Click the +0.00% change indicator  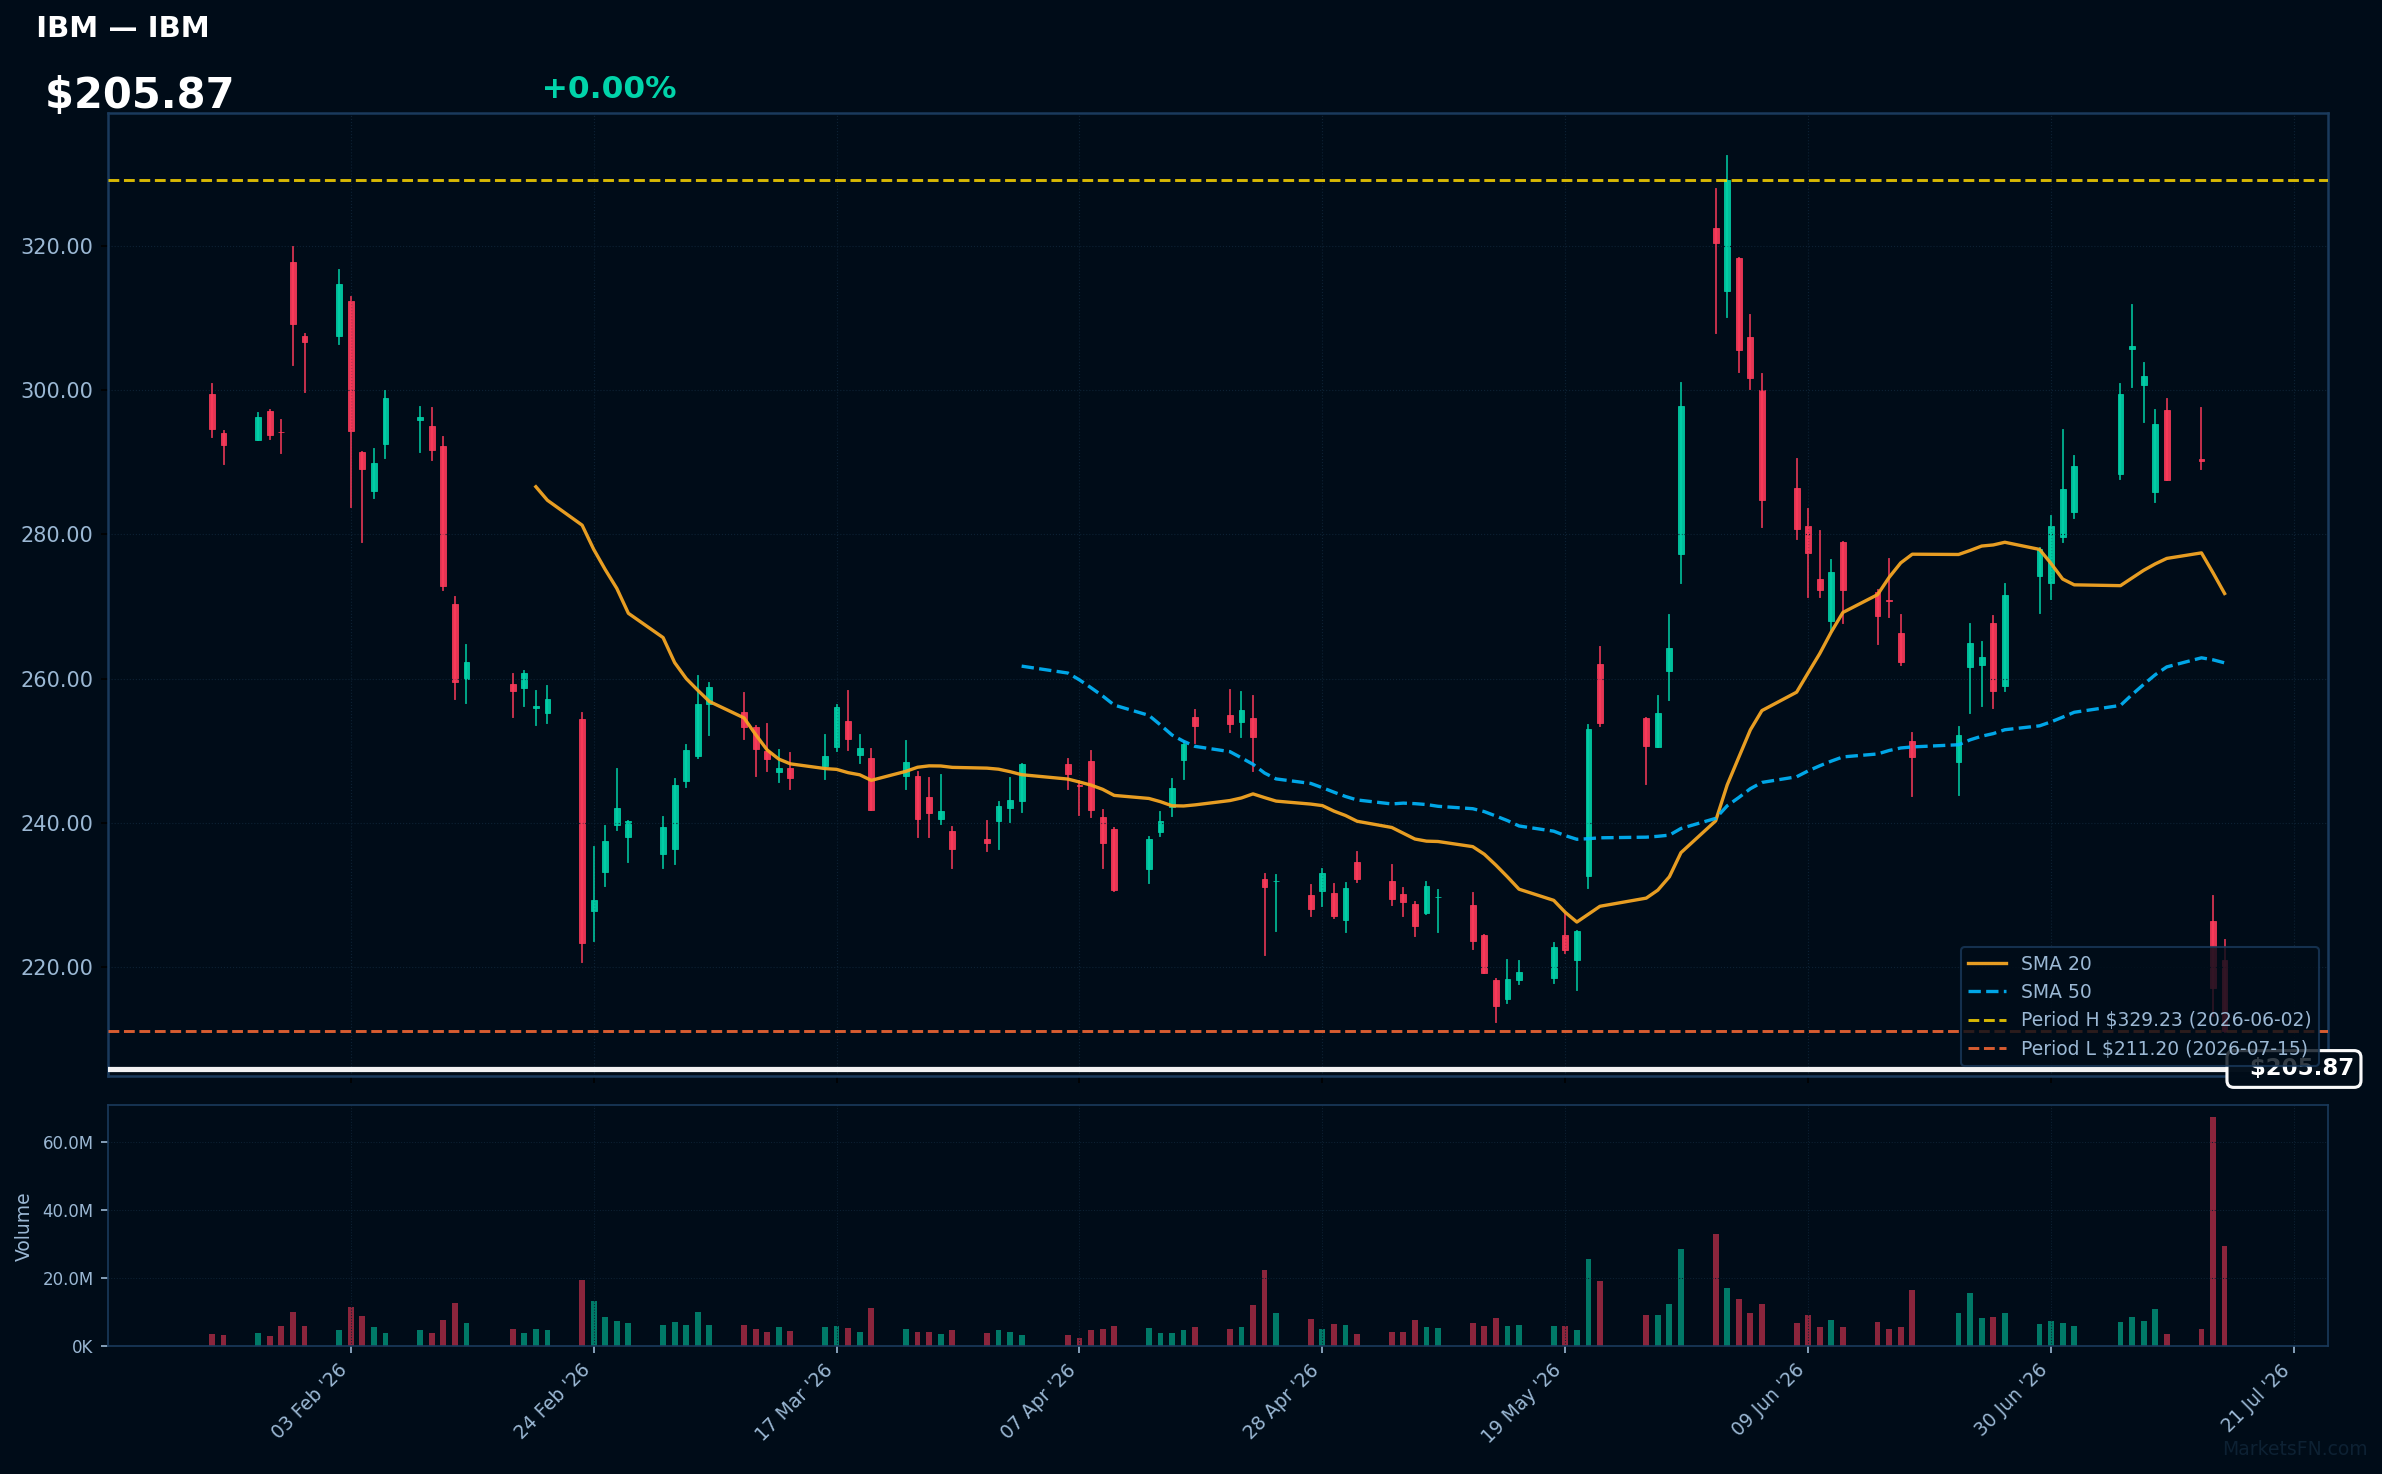pos(609,88)
